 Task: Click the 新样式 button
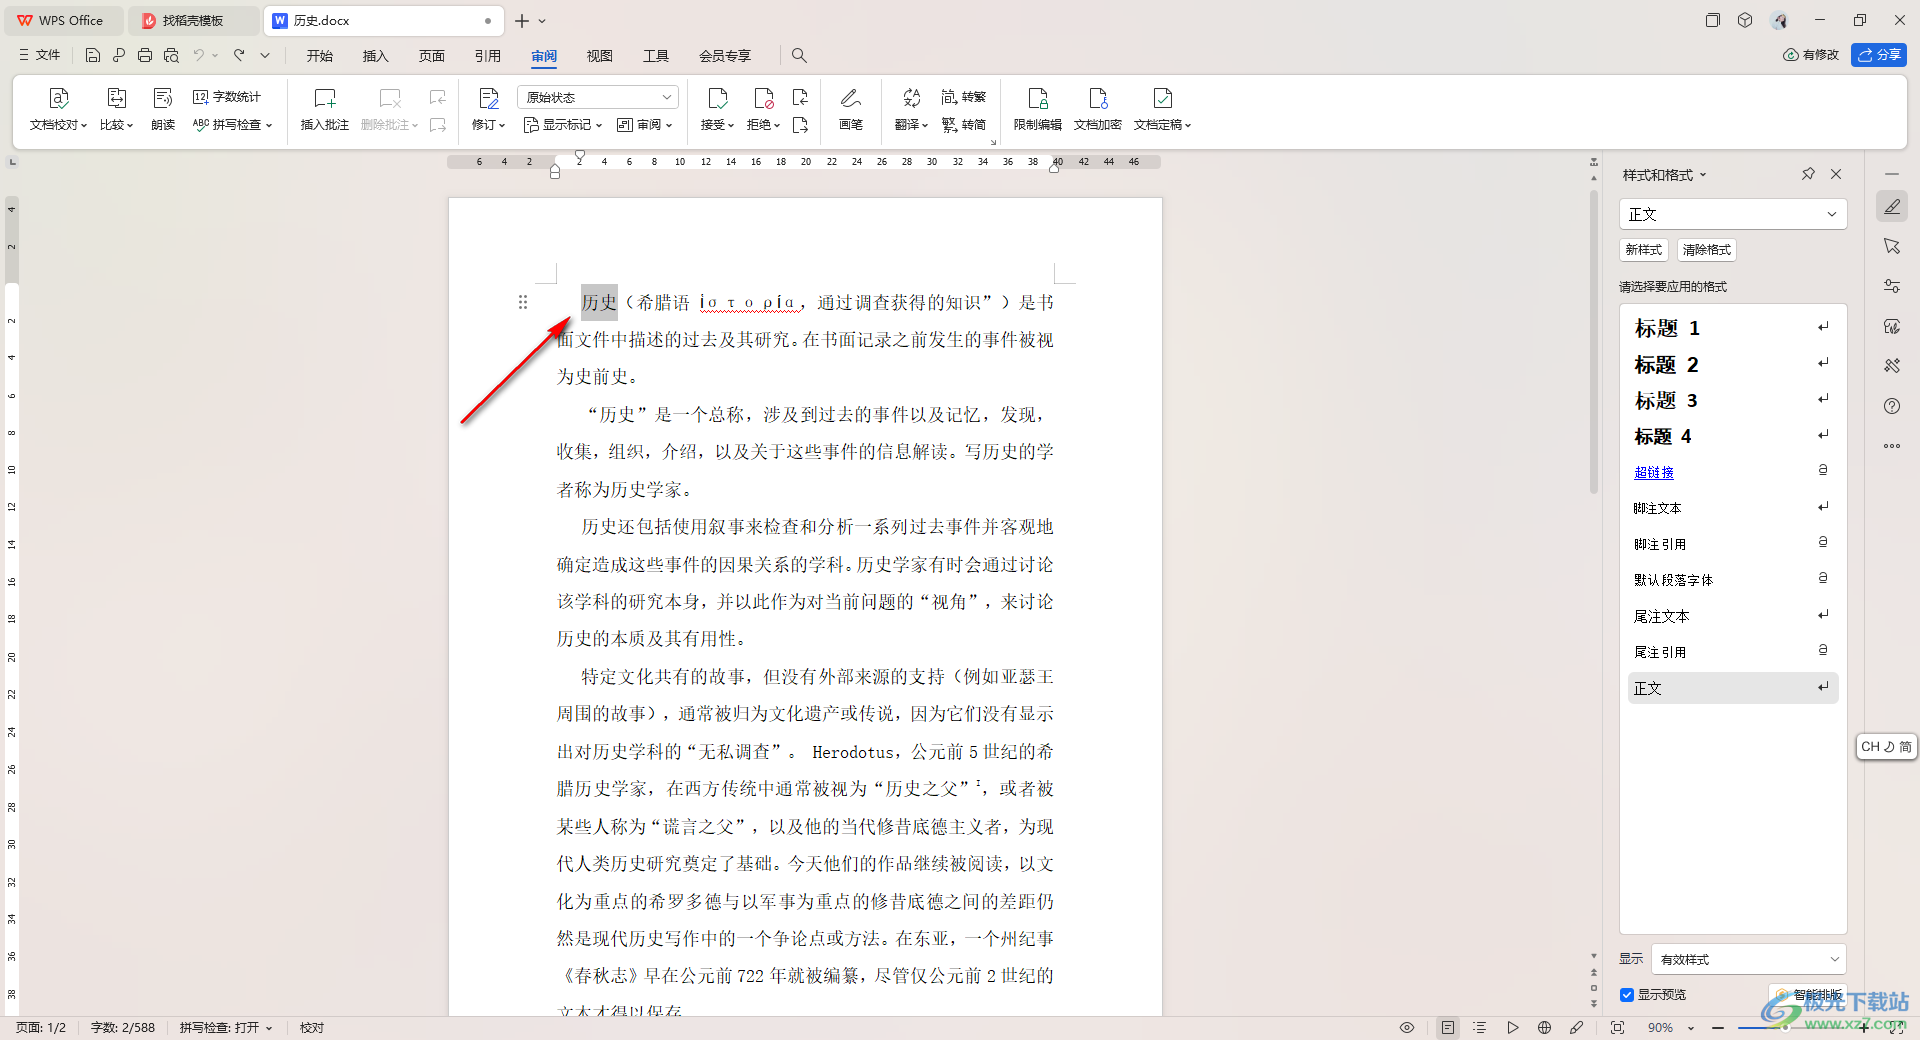click(1644, 250)
